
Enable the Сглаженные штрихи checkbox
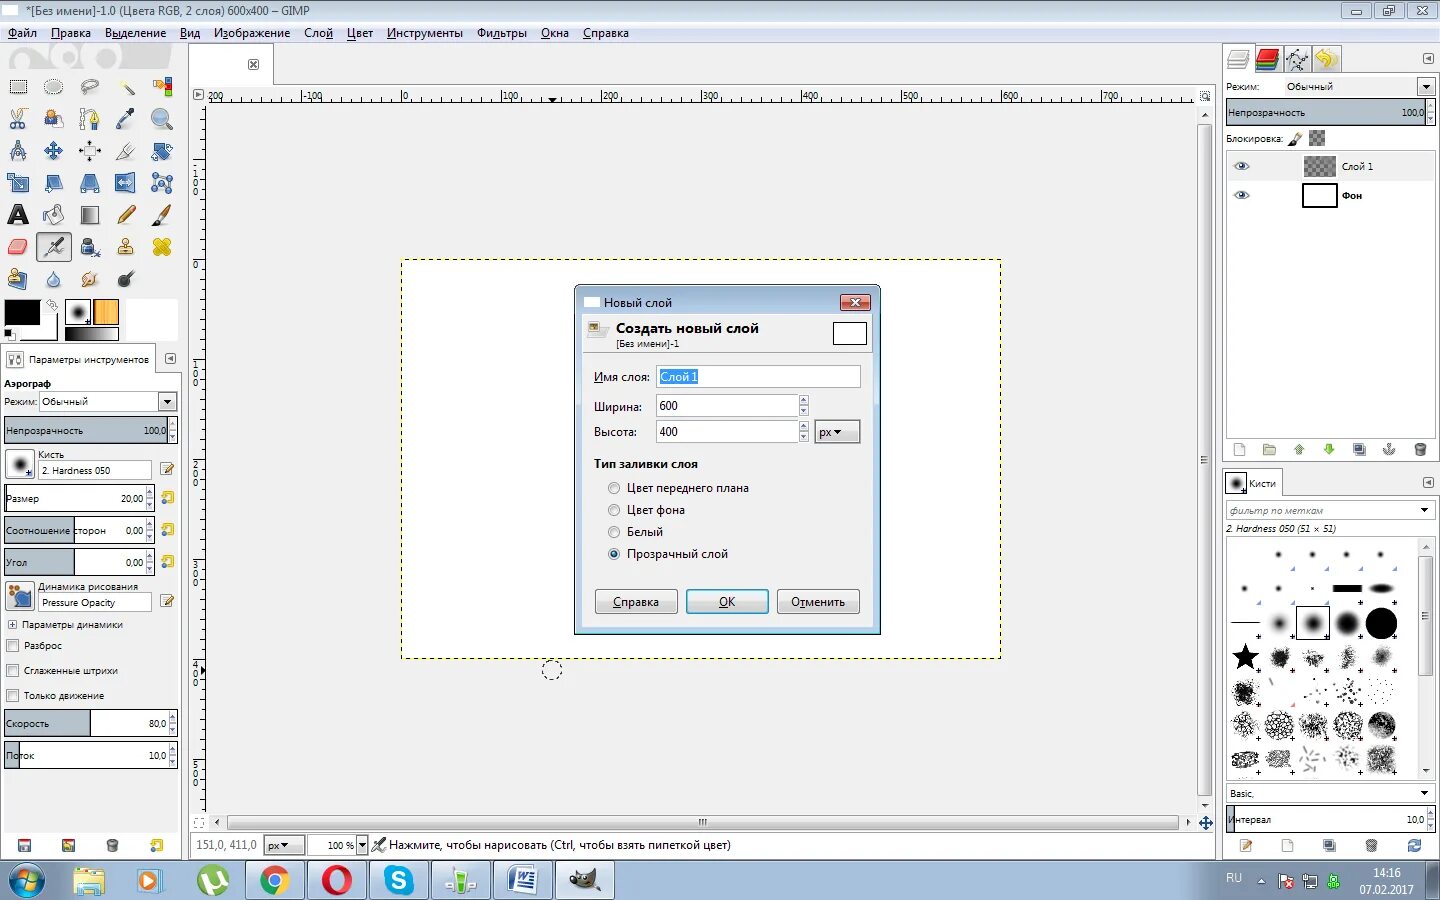(13, 671)
